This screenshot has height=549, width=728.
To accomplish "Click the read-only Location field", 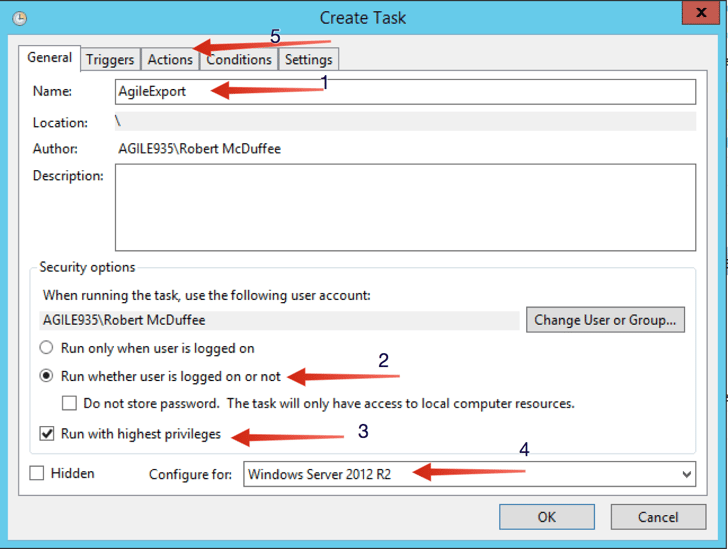I will tap(405, 122).
